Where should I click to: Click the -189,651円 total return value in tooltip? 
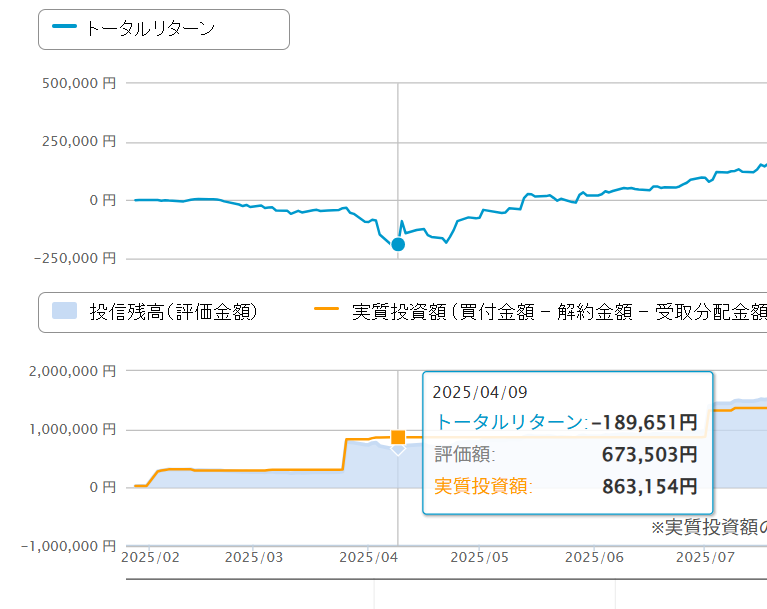click(645, 422)
